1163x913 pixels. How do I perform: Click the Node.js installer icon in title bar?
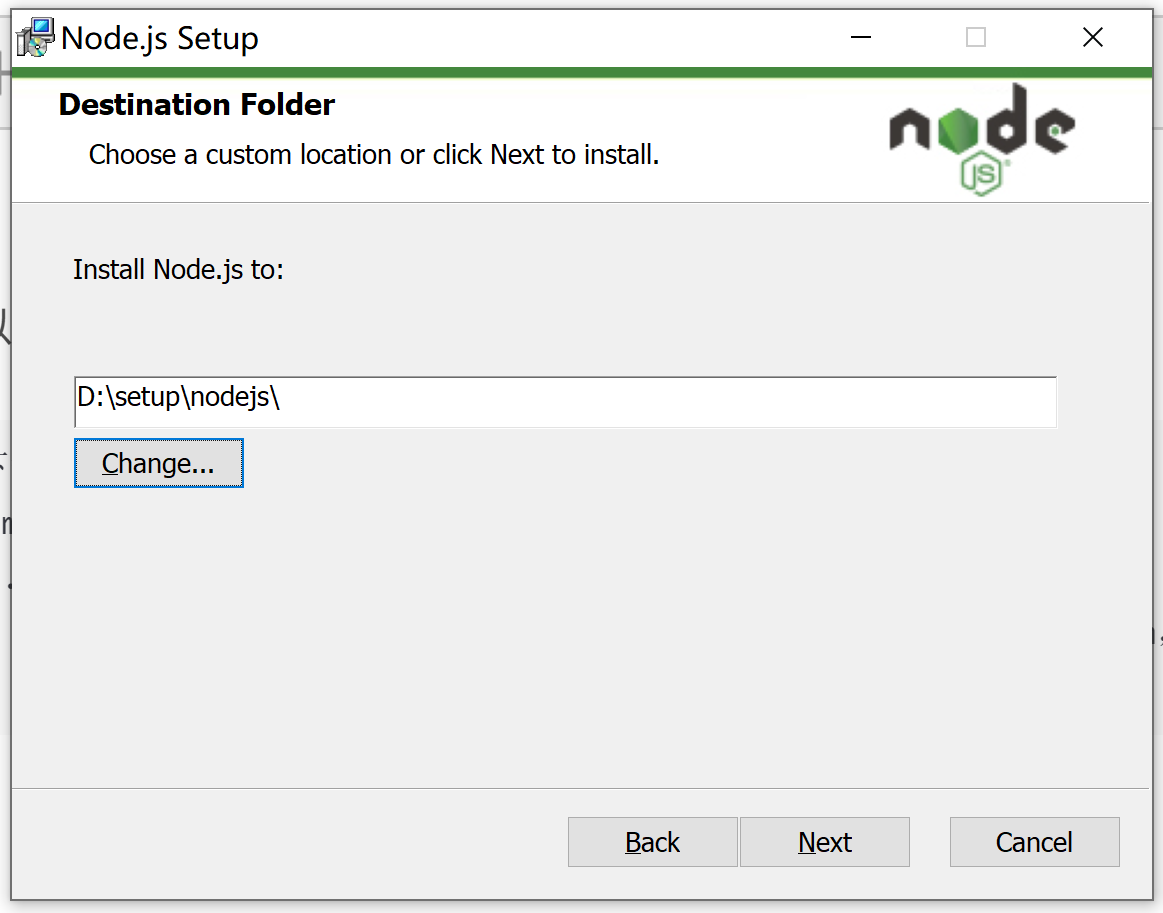[x=36, y=37]
